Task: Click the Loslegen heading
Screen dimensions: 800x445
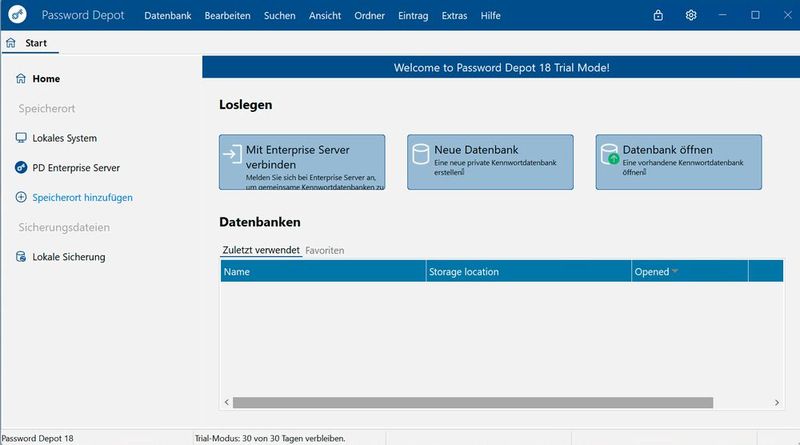Action: pos(245,105)
